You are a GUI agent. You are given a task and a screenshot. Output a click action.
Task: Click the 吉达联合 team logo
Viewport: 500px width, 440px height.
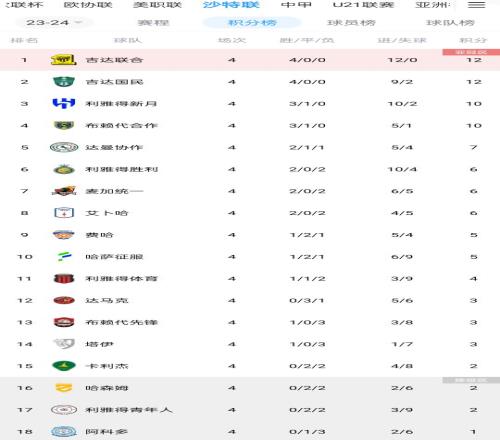(63, 60)
